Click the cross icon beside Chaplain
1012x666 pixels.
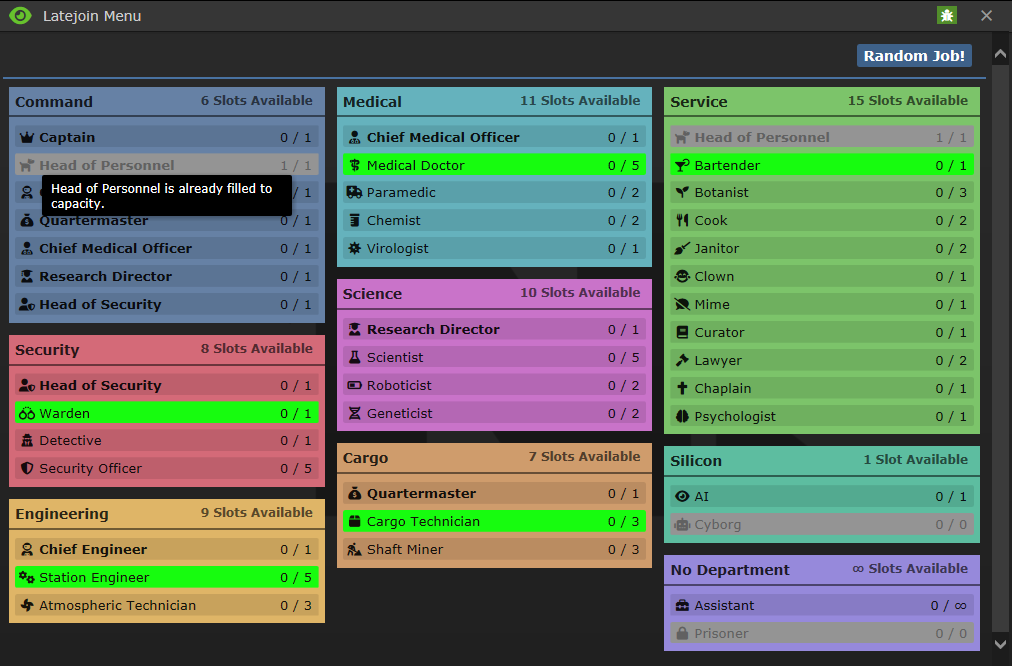(682, 388)
